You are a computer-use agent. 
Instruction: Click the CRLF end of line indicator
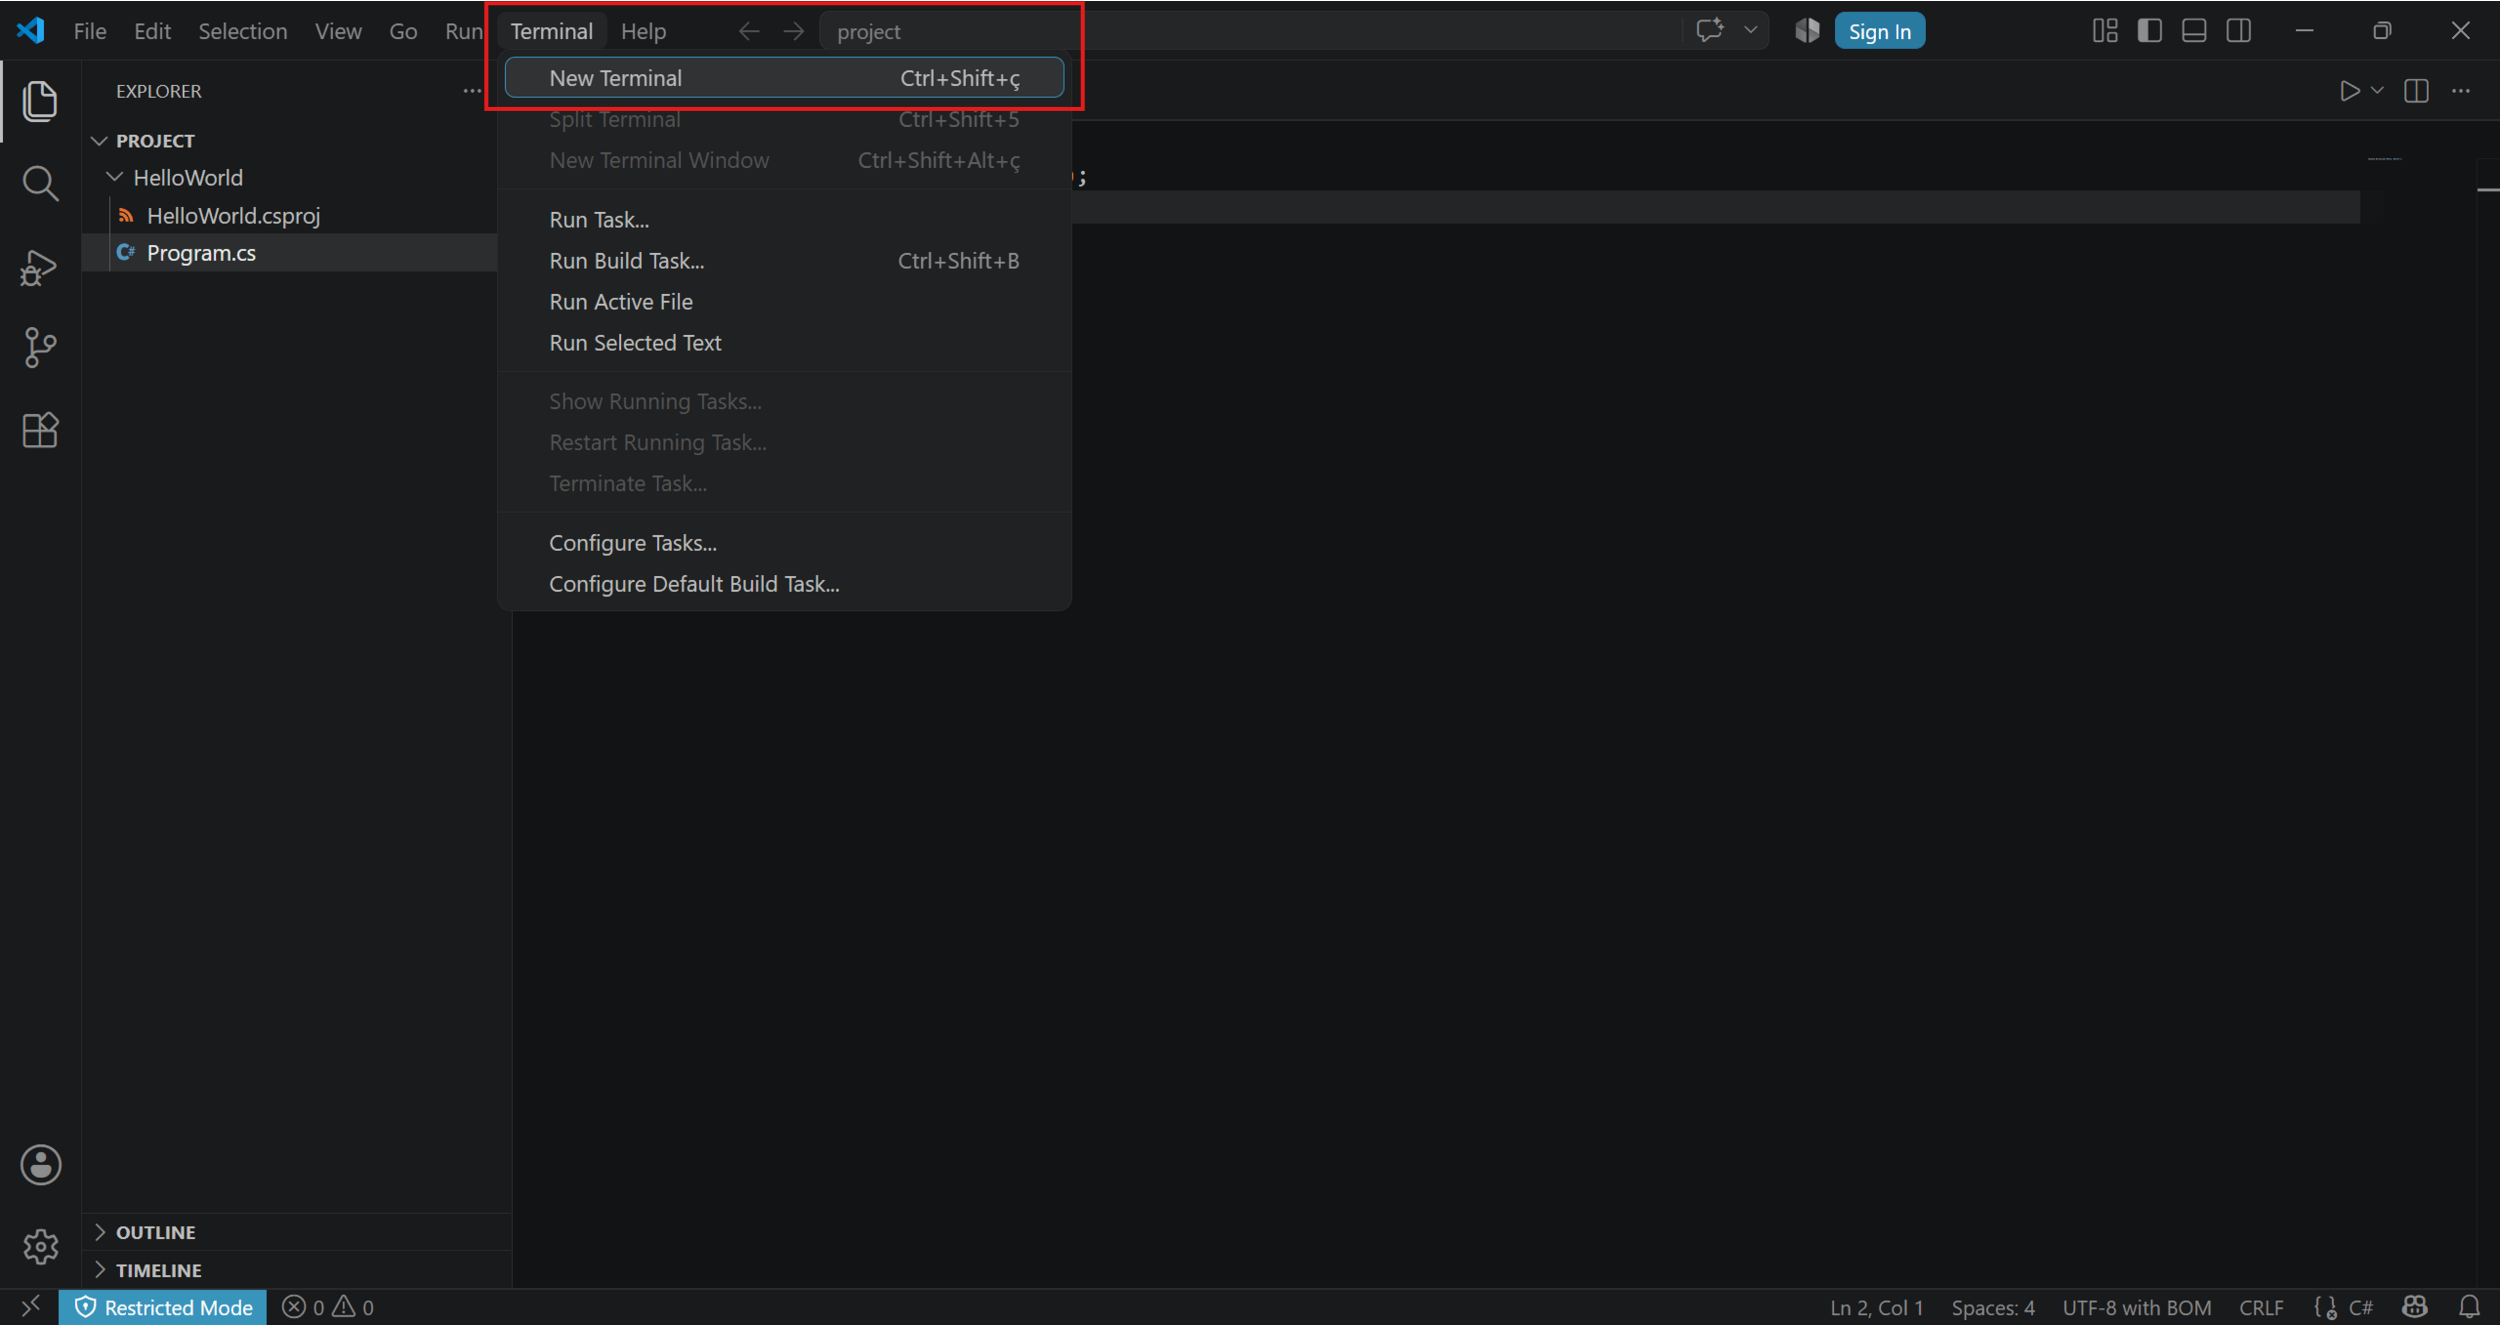pos(2261,1307)
